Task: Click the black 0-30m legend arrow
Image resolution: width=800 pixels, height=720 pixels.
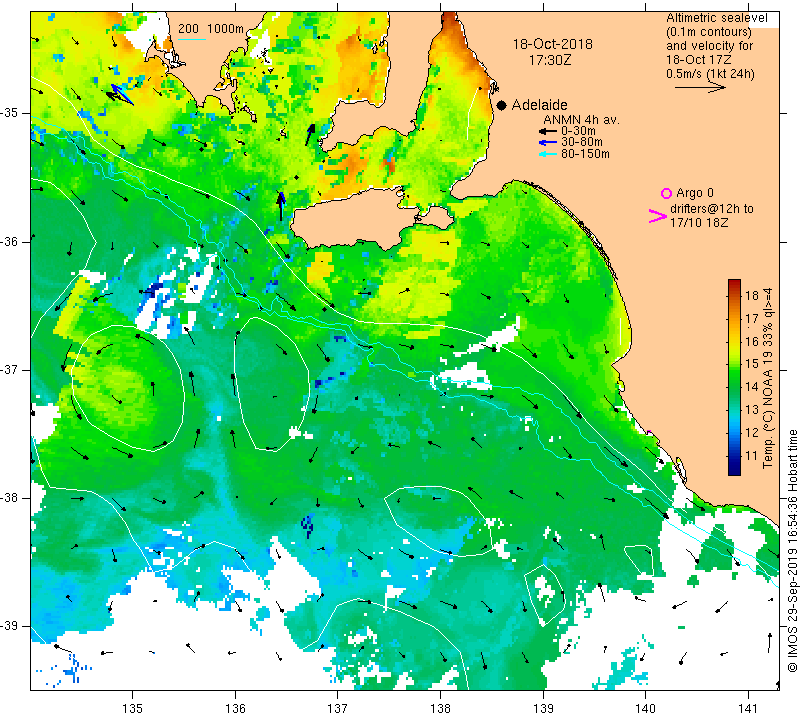Action: [x=548, y=132]
